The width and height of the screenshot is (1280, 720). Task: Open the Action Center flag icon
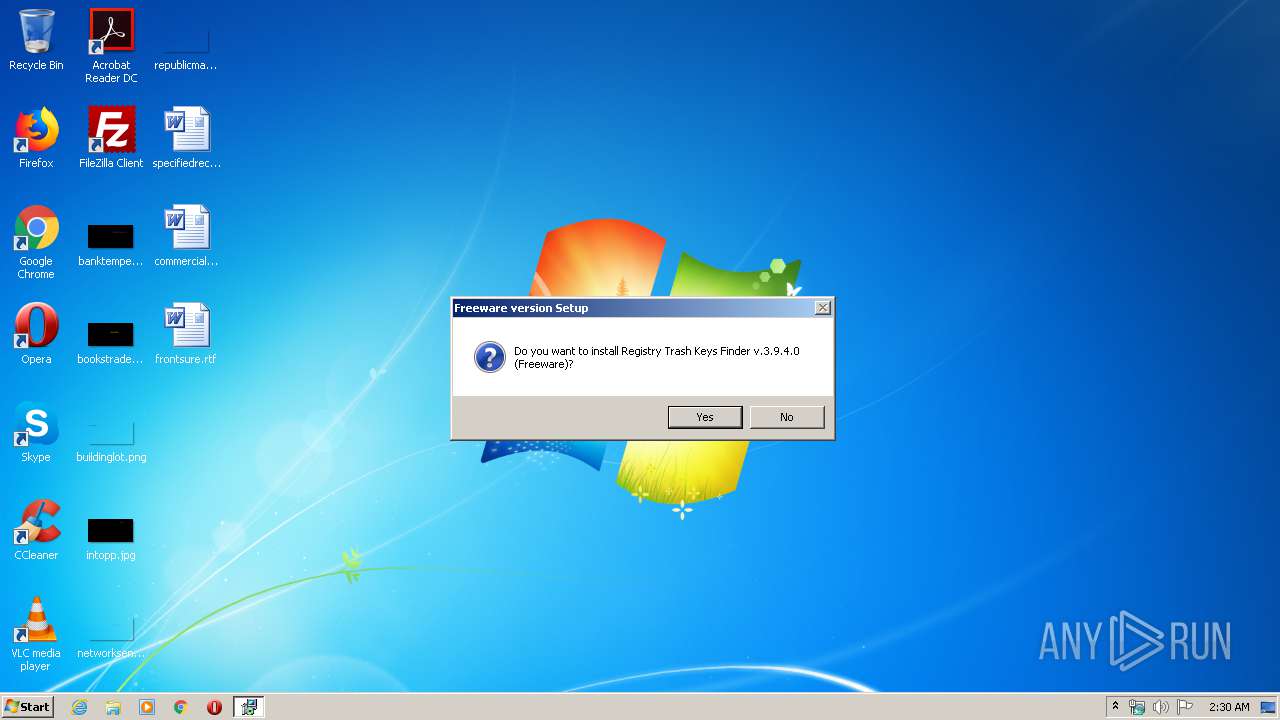tap(1185, 707)
